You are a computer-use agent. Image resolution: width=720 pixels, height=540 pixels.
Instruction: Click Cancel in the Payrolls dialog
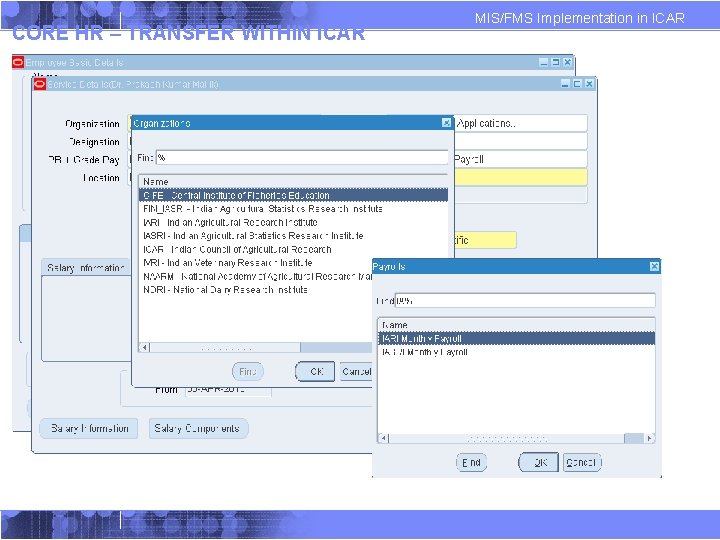582,462
